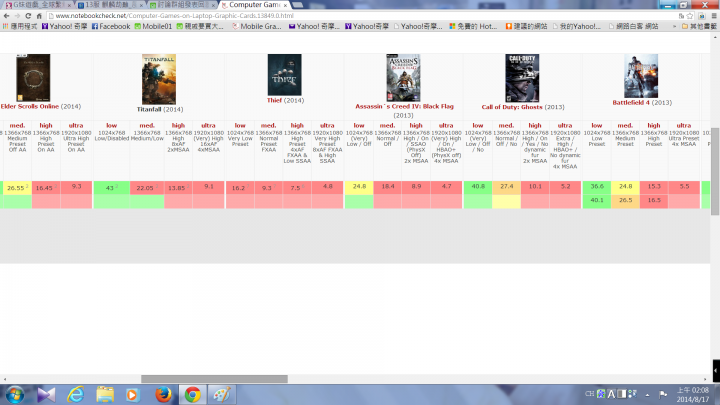Click the Battlefield 4 cover thumbnail
Screen dimensions: 720x405
click(641, 76)
